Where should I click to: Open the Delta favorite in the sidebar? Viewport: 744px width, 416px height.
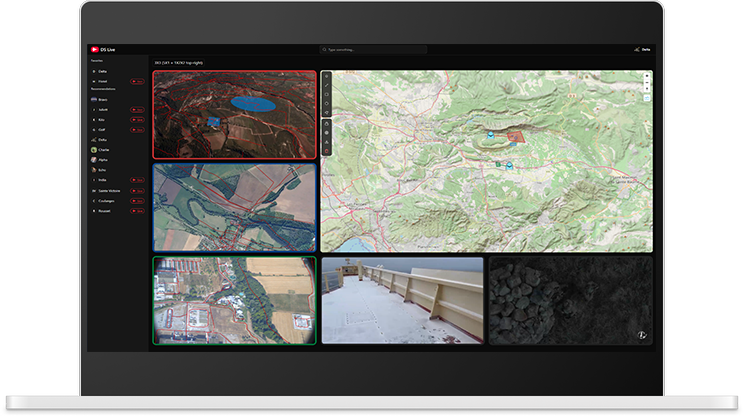click(x=102, y=72)
